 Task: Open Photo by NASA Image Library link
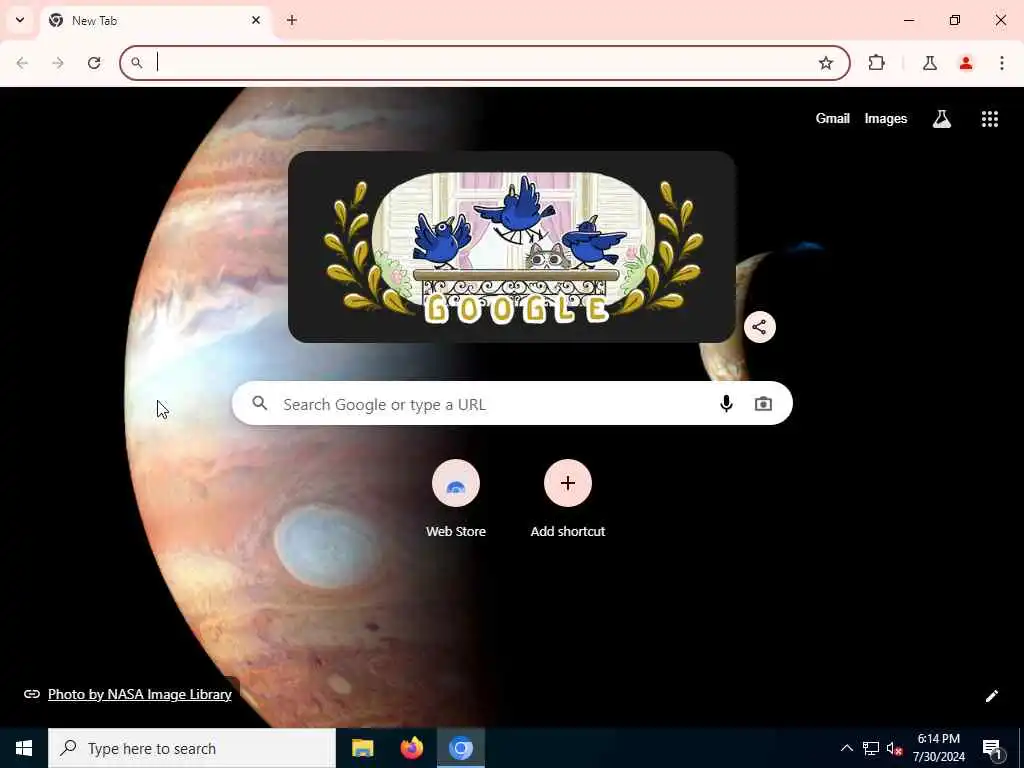(140, 694)
